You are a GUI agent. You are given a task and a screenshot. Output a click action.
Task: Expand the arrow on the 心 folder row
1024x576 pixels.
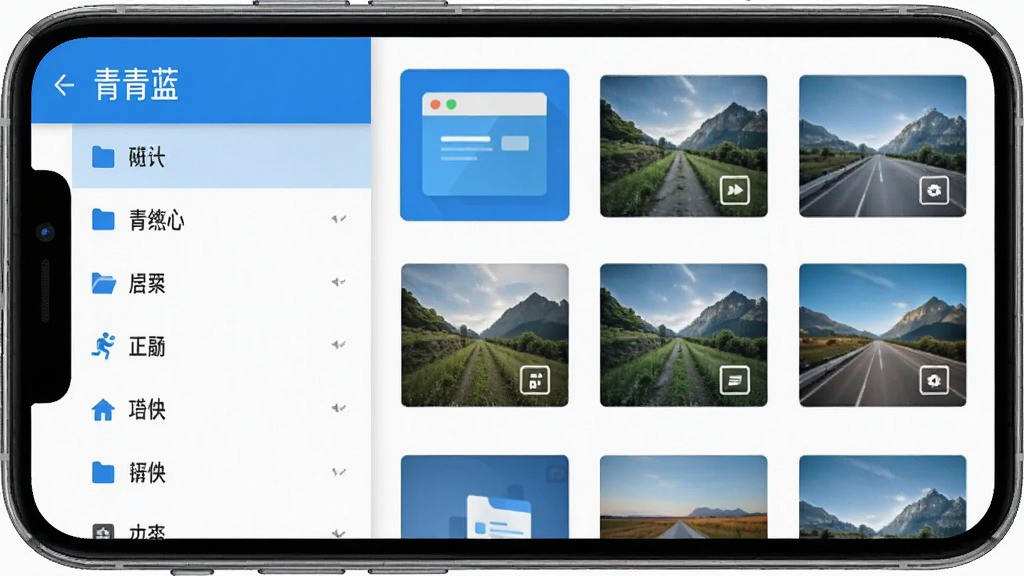click(338, 219)
